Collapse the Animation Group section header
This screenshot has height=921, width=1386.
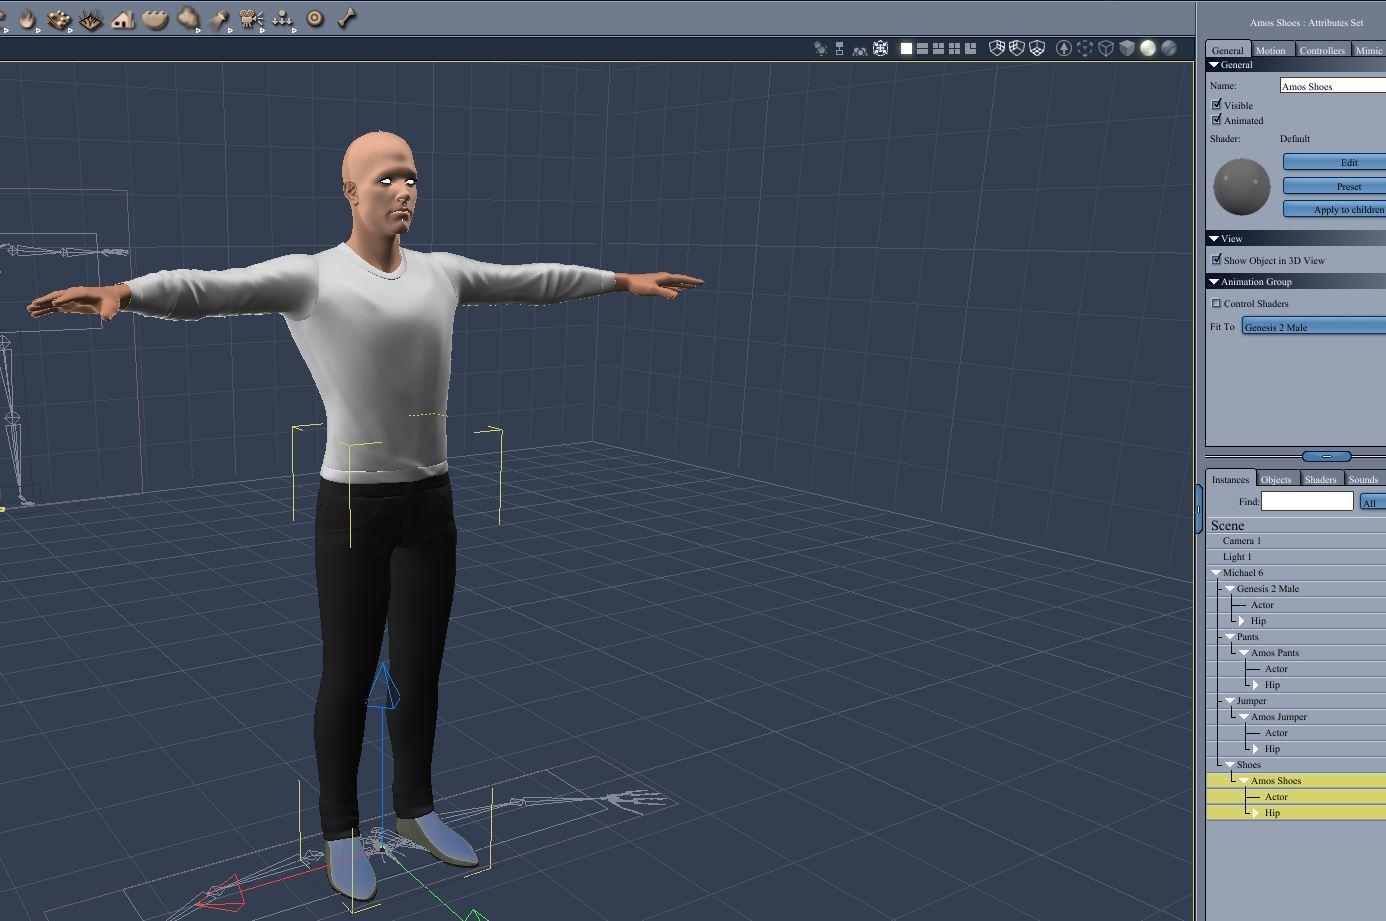[1213, 281]
